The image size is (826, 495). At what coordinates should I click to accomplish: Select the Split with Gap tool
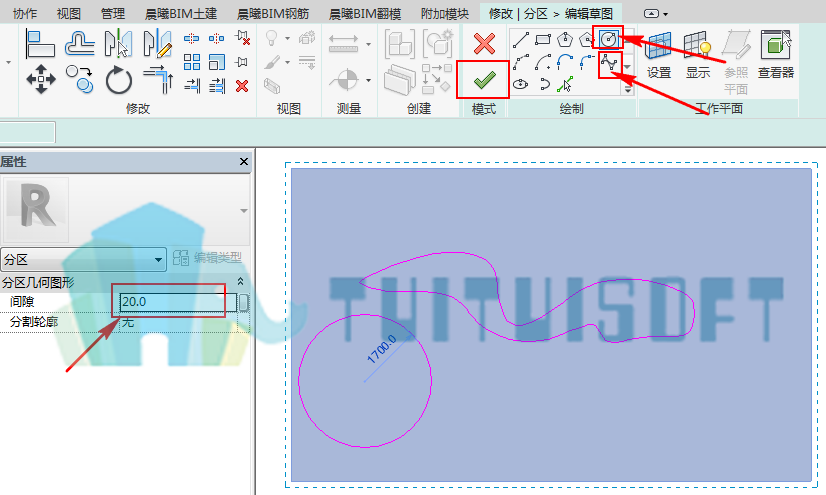point(217,38)
